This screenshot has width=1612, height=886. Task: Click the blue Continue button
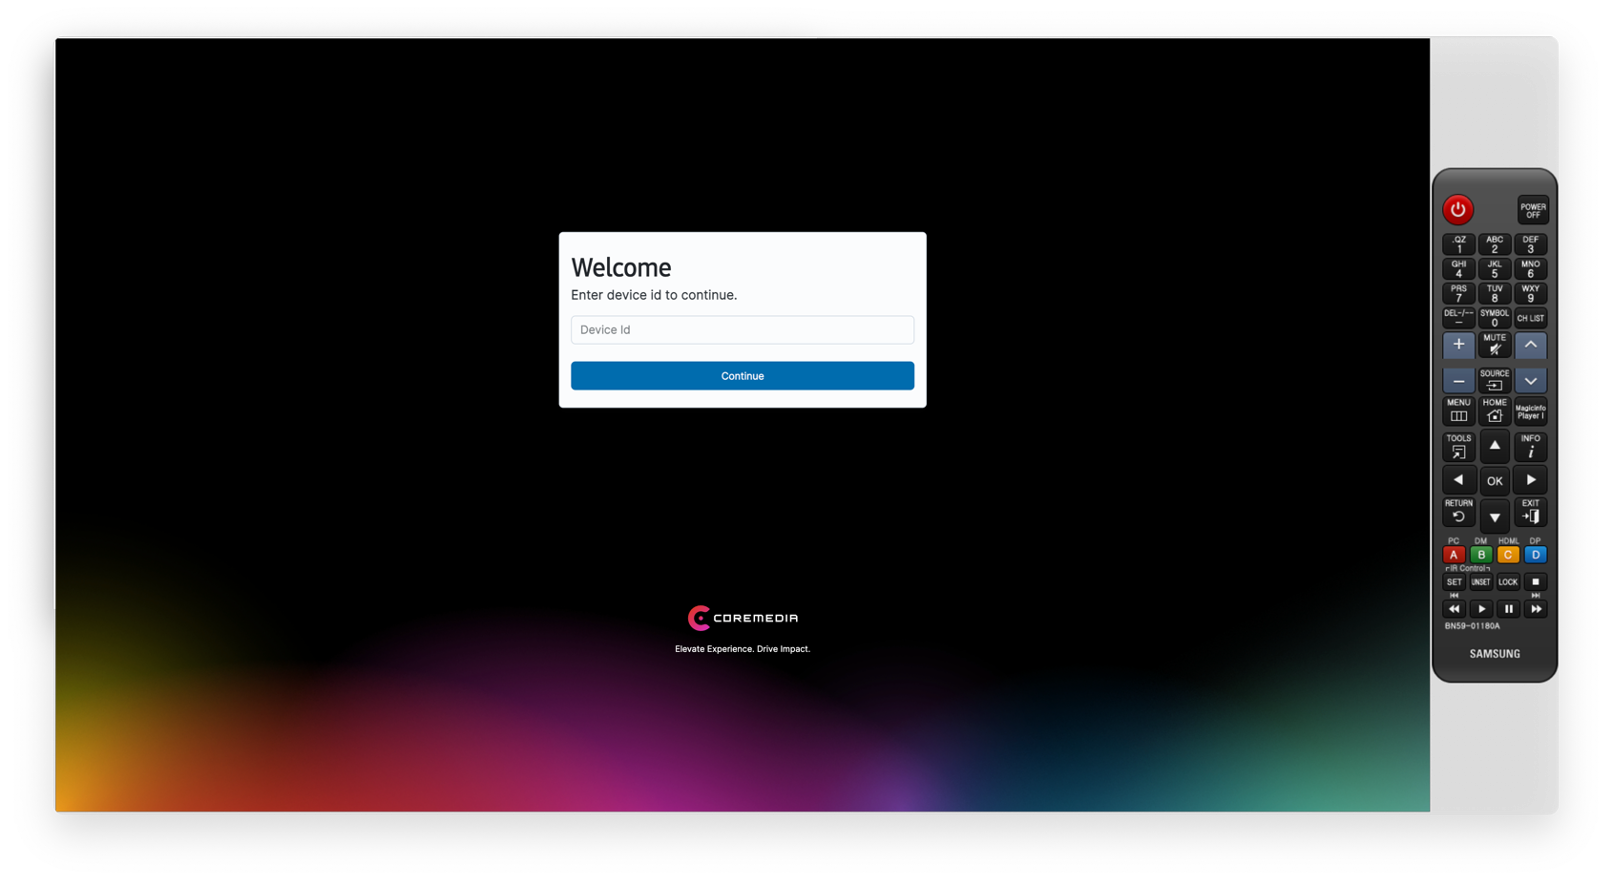(x=742, y=376)
